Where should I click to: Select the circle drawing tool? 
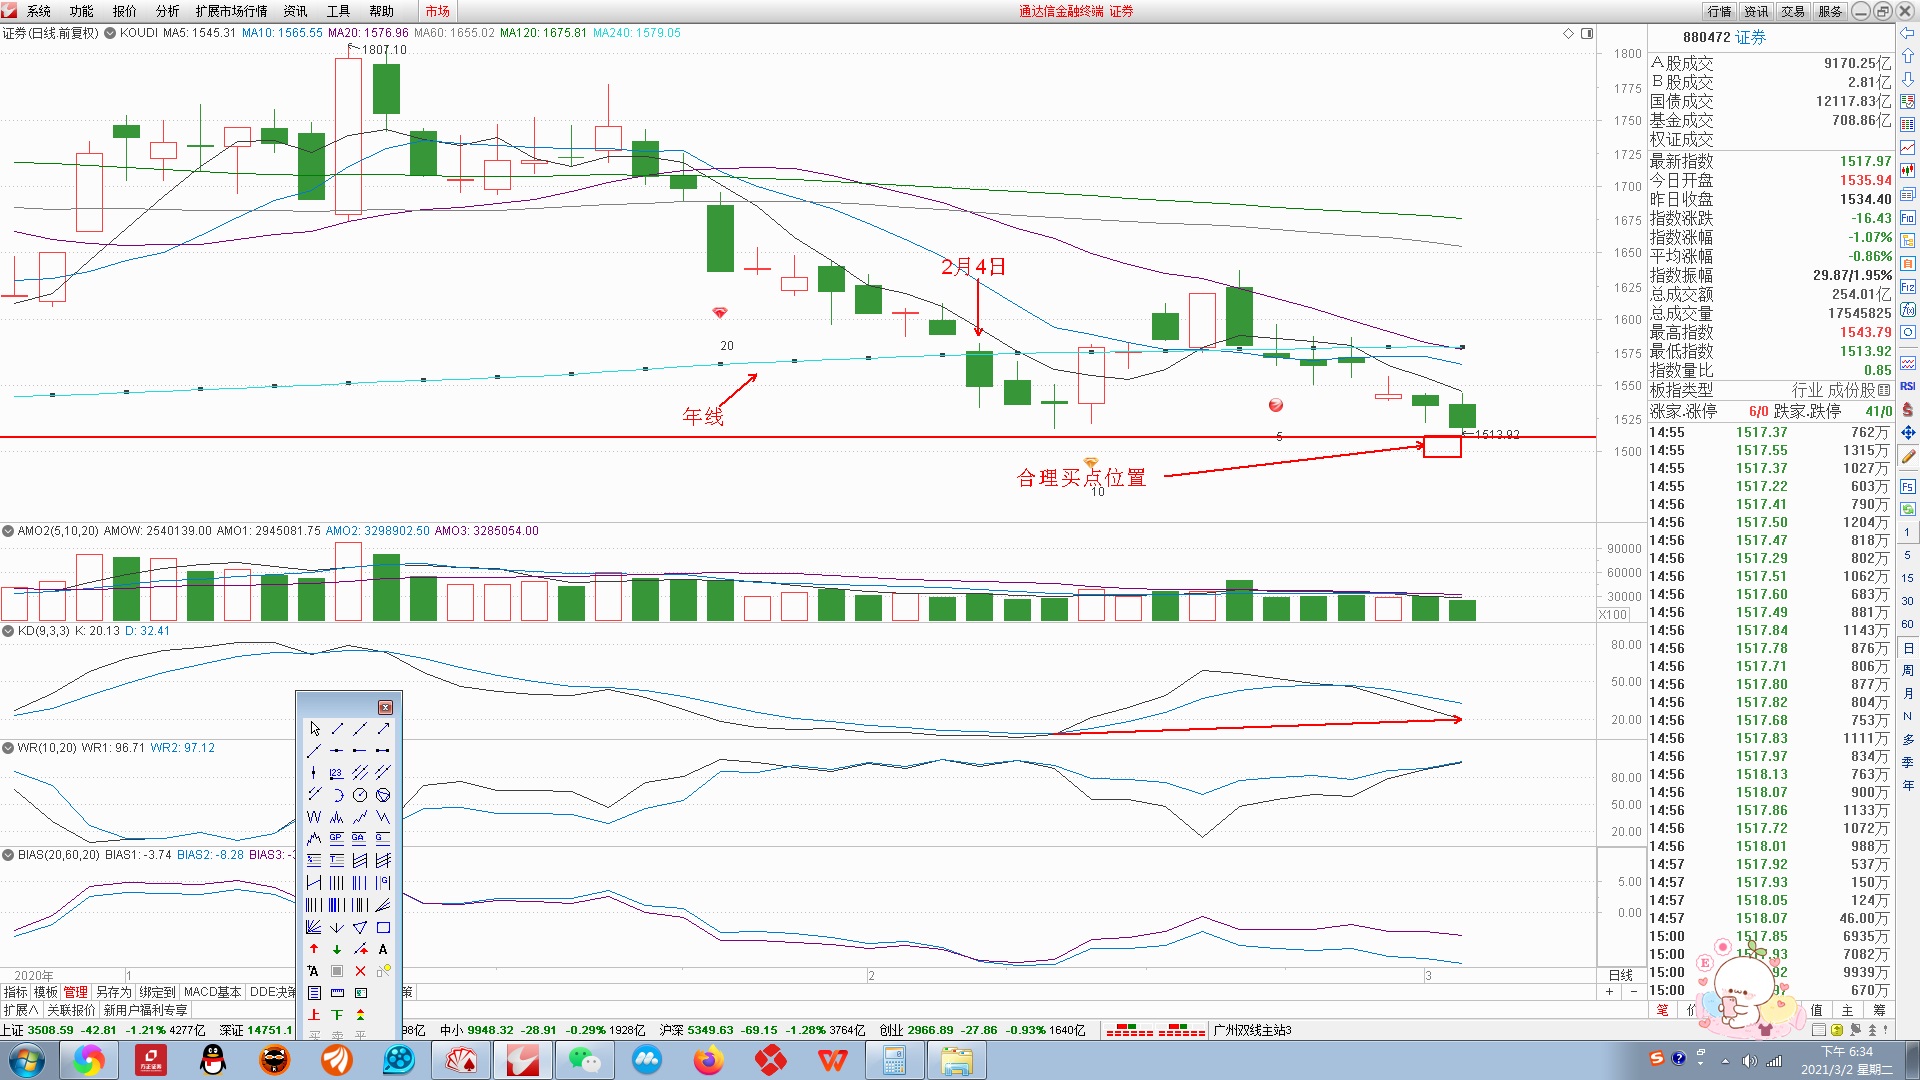pyautogui.click(x=360, y=795)
